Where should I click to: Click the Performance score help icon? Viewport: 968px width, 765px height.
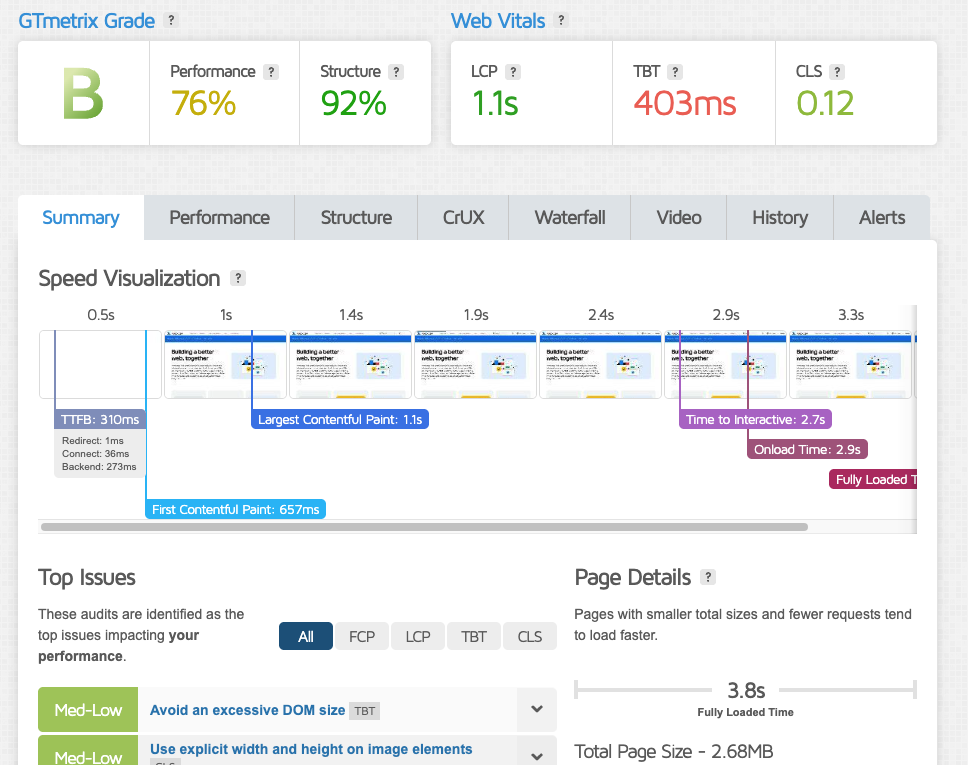(x=270, y=72)
